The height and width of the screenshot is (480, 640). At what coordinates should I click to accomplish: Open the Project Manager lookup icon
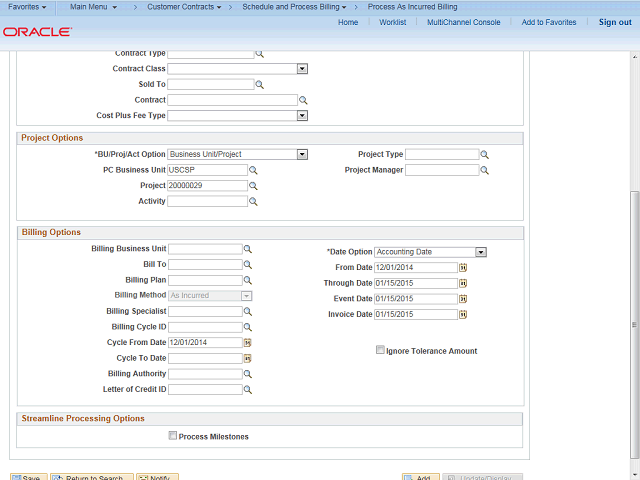tap(484, 170)
